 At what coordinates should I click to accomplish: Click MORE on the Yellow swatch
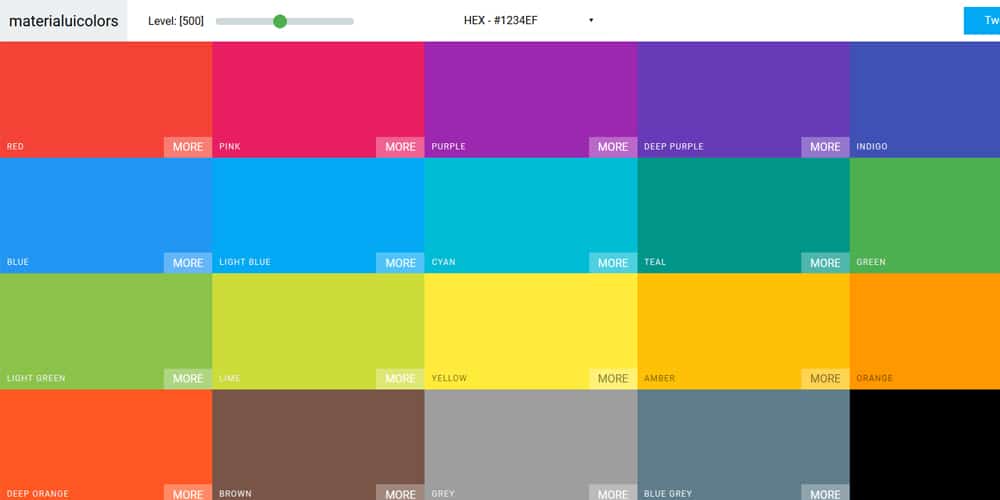pyautogui.click(x=613, y=379)
